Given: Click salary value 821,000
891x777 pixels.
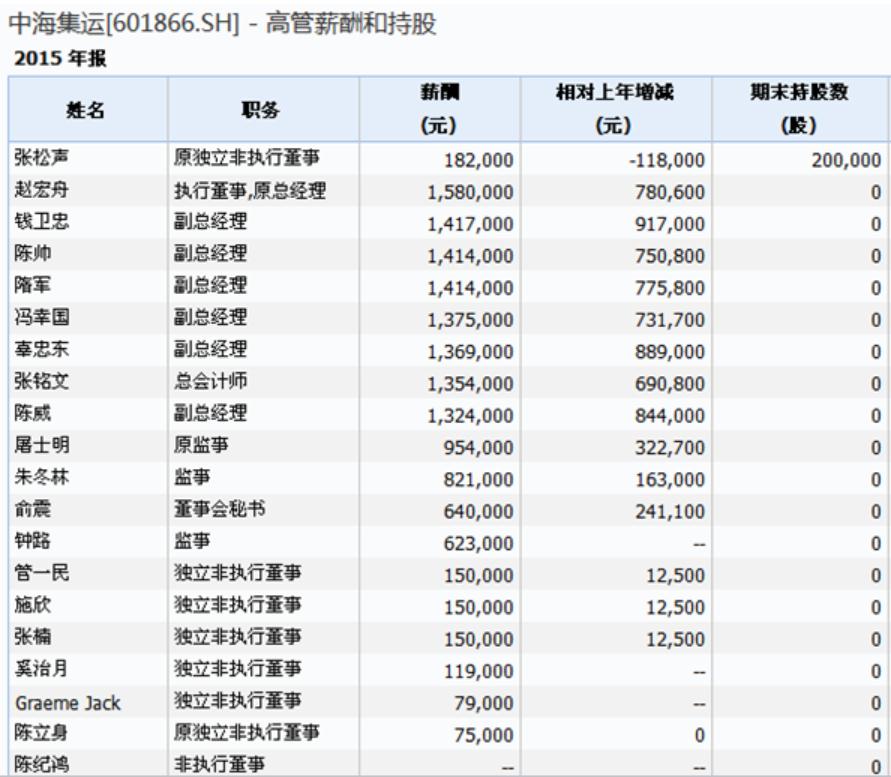Looking at the screenshot, I should click(478, 480).
